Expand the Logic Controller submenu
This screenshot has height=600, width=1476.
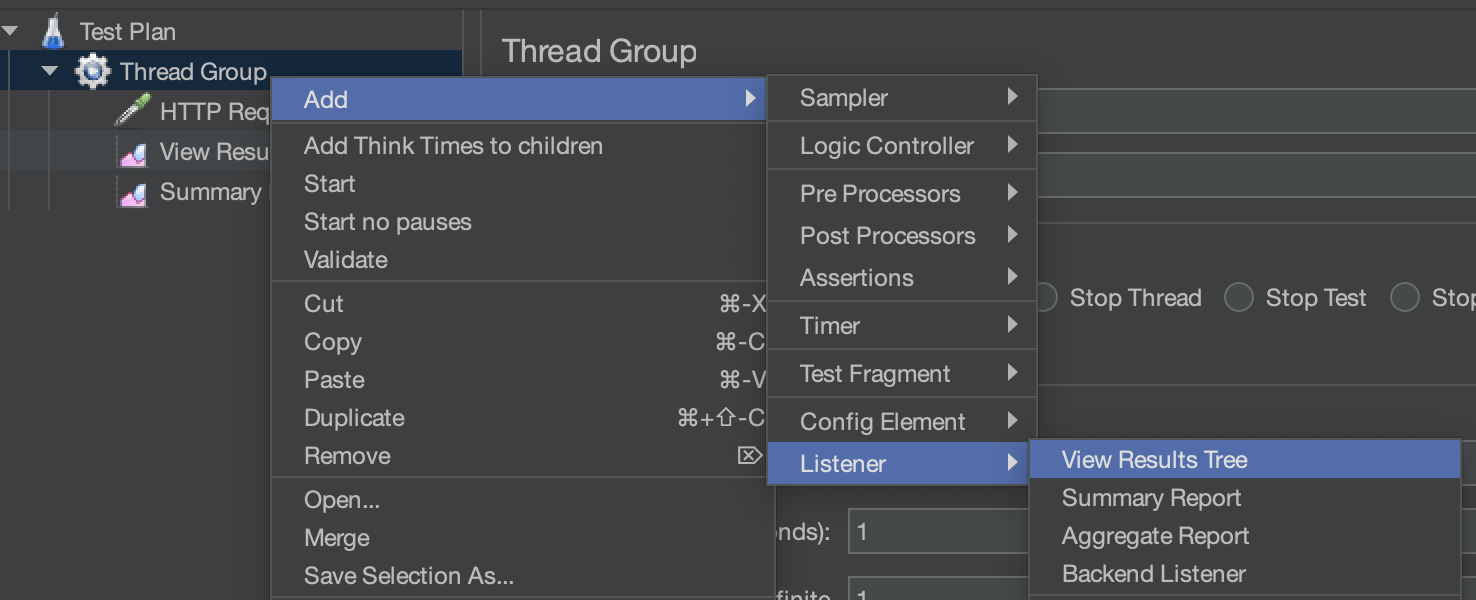(x=902, y=146)
